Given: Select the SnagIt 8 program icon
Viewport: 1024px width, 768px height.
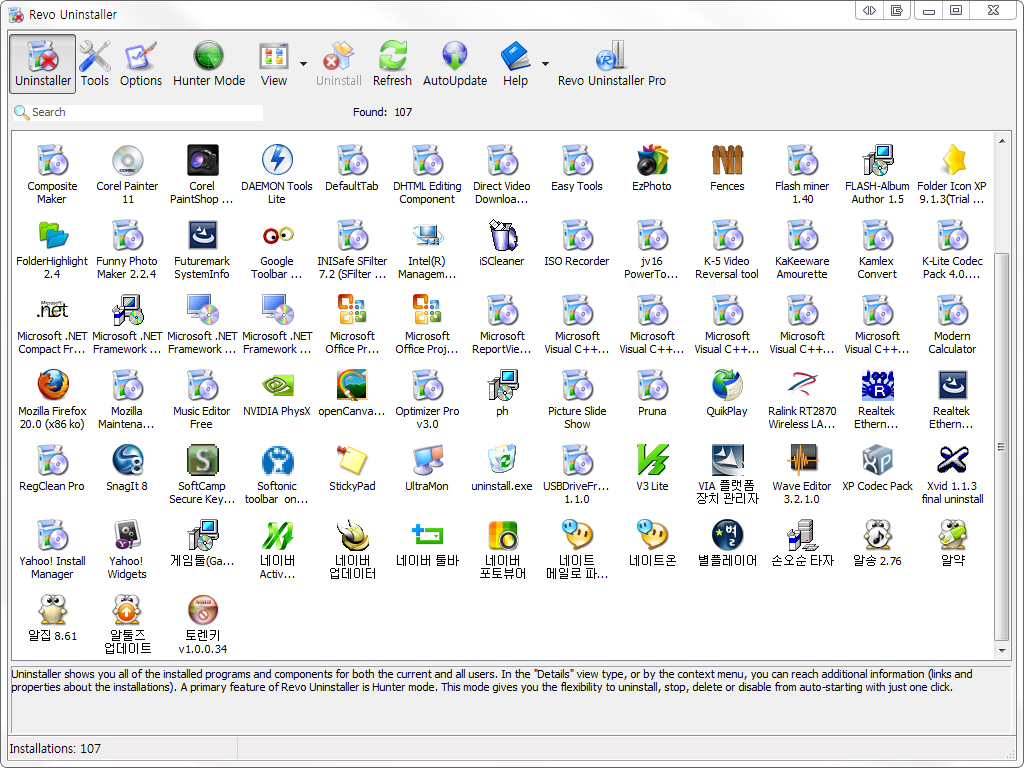Looking at the screenshot, I should (127, 460).
